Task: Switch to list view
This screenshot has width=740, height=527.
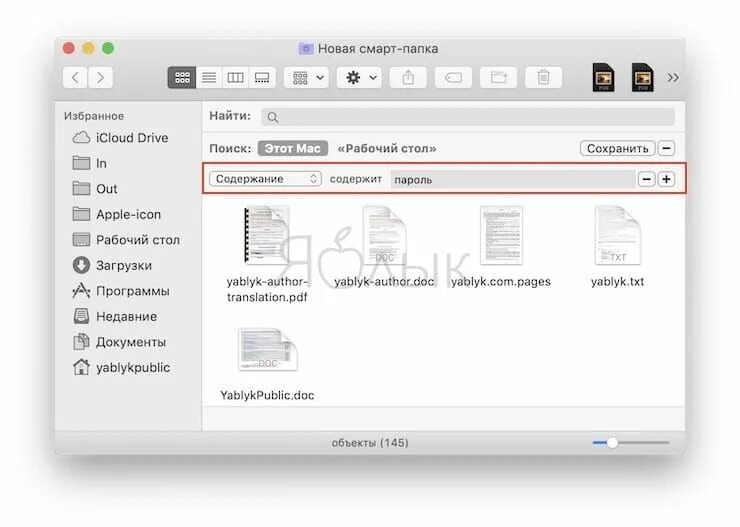Action: [x=209, y=77]
